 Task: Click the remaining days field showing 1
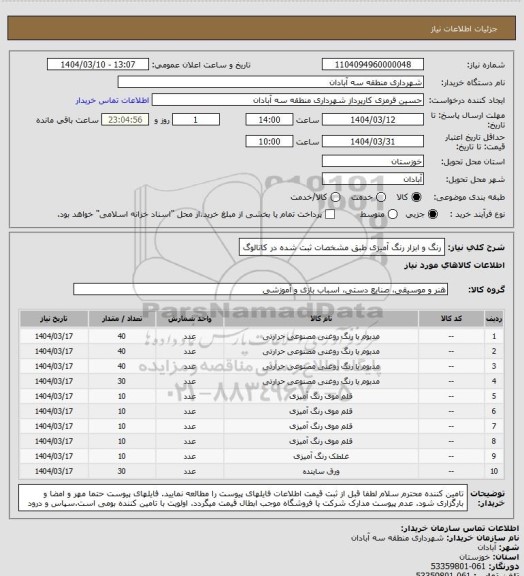[x=196, y=120]
